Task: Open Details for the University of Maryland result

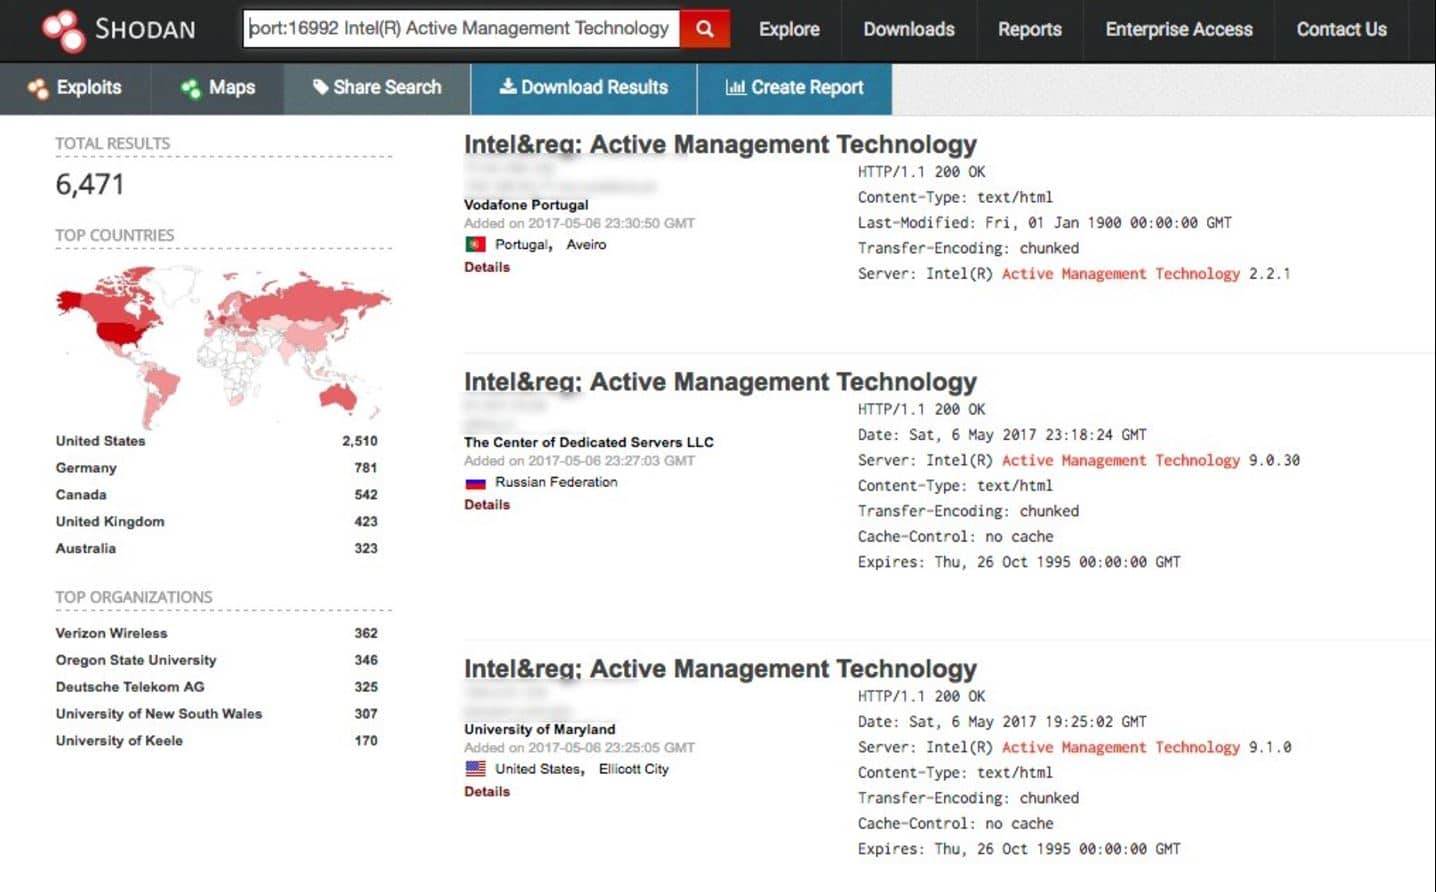Action: [487, 792]
